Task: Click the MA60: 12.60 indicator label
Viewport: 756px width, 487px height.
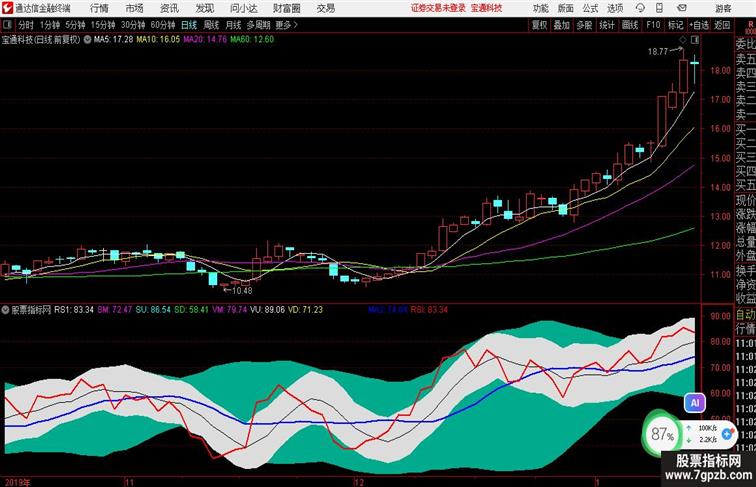Action: tap(252, 40)
